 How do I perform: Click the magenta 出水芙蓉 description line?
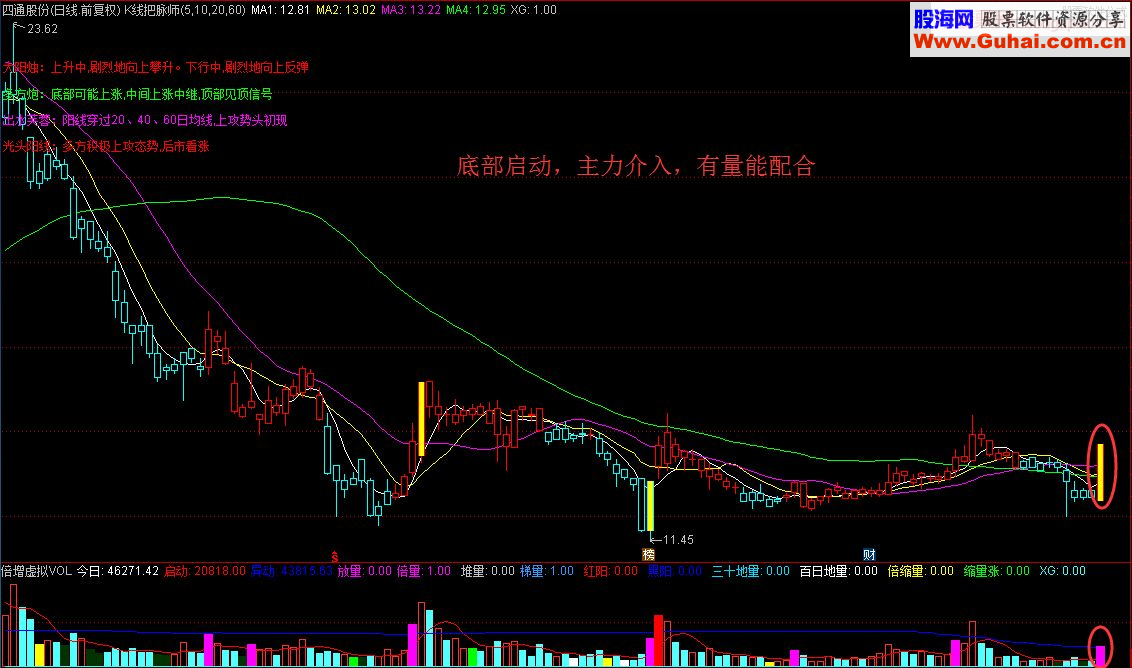(144, 120)
